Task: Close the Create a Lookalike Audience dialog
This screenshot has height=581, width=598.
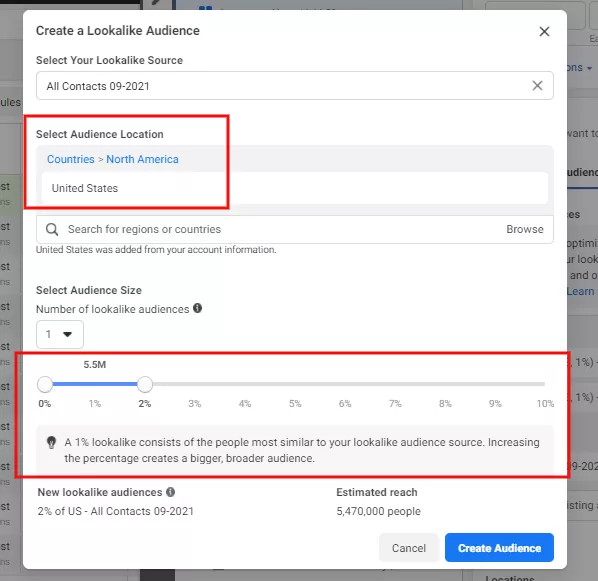Action: click(544, 31)
